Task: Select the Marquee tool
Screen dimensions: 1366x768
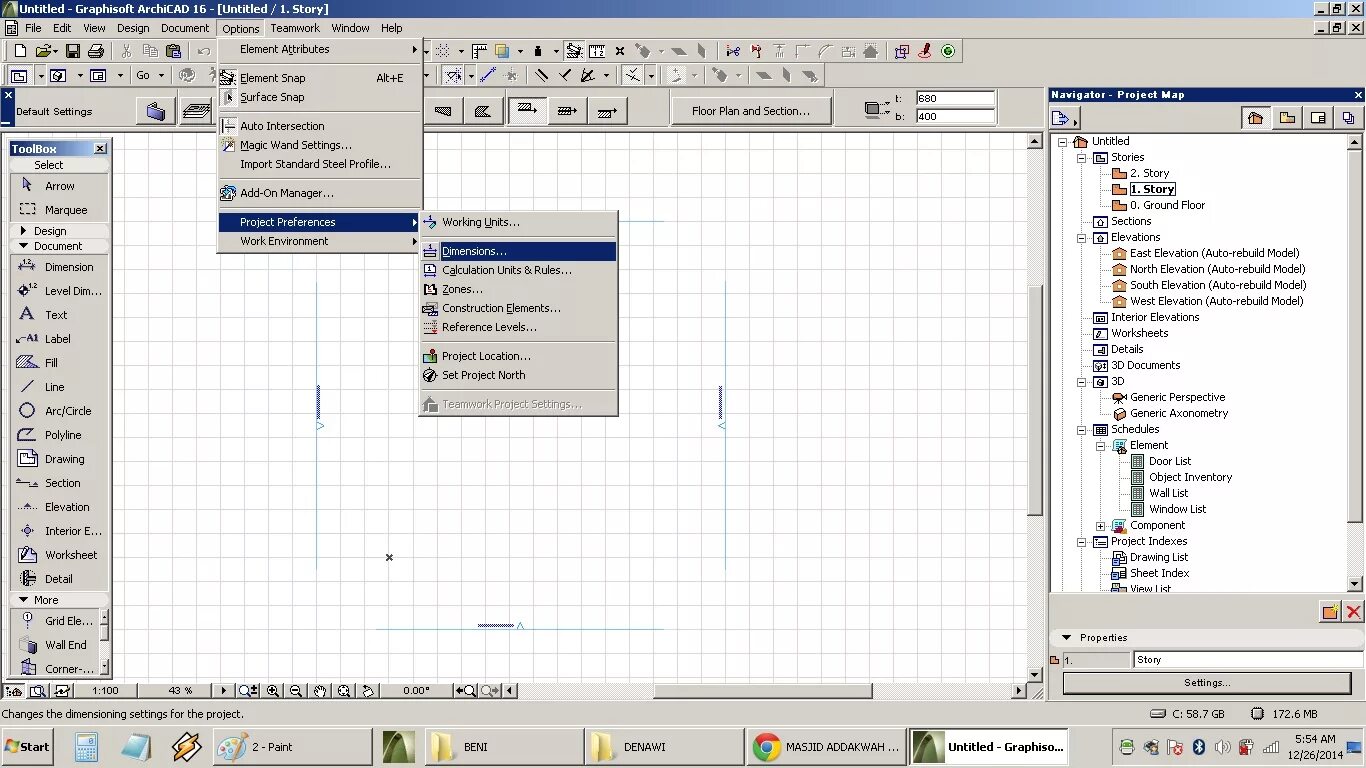Action: pyautogui.click(x=60, y=210)
